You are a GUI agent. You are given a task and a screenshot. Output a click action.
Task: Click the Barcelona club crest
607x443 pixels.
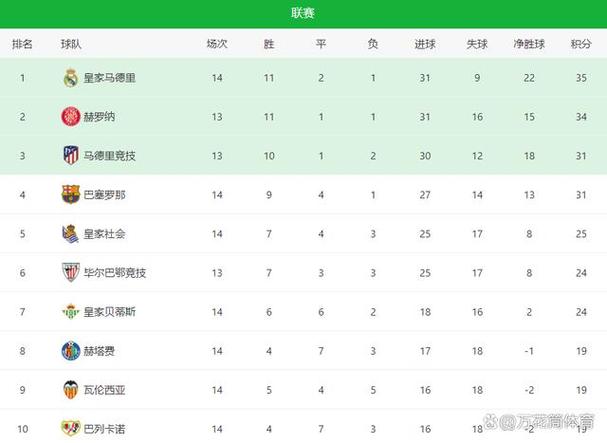(x=71, y=194)
